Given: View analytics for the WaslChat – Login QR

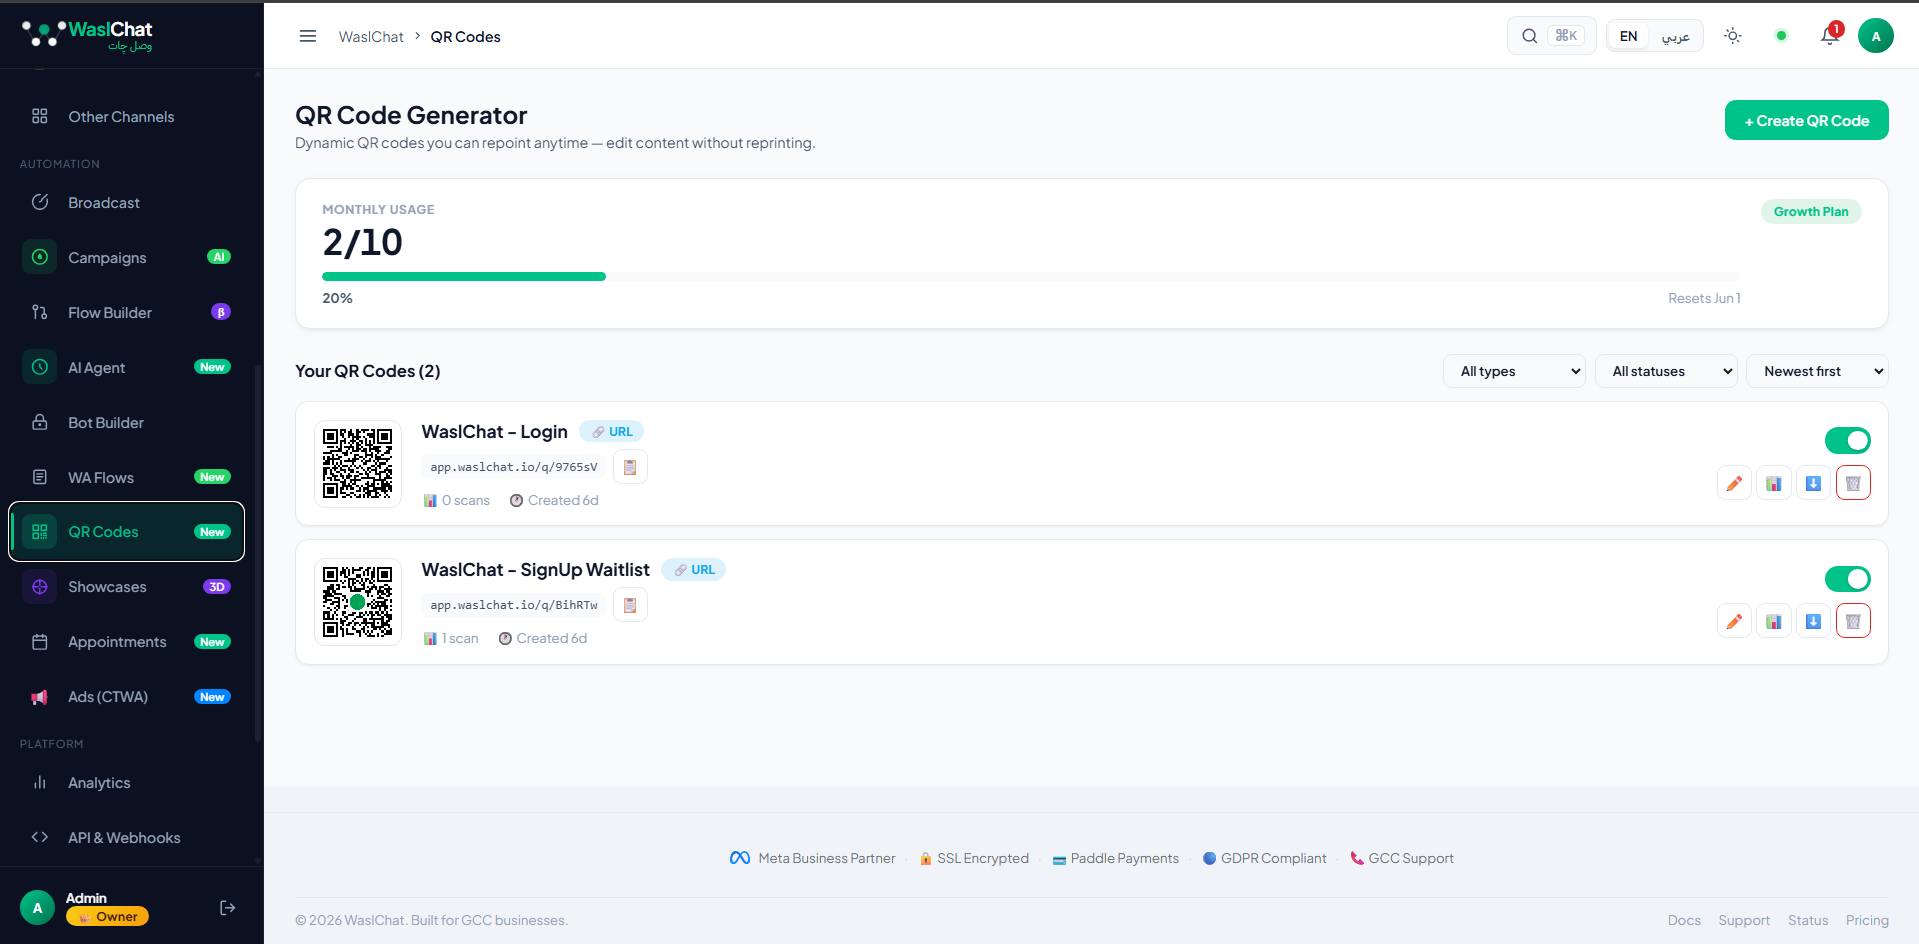Looking at the screenshot, I should click(1774, 483).
